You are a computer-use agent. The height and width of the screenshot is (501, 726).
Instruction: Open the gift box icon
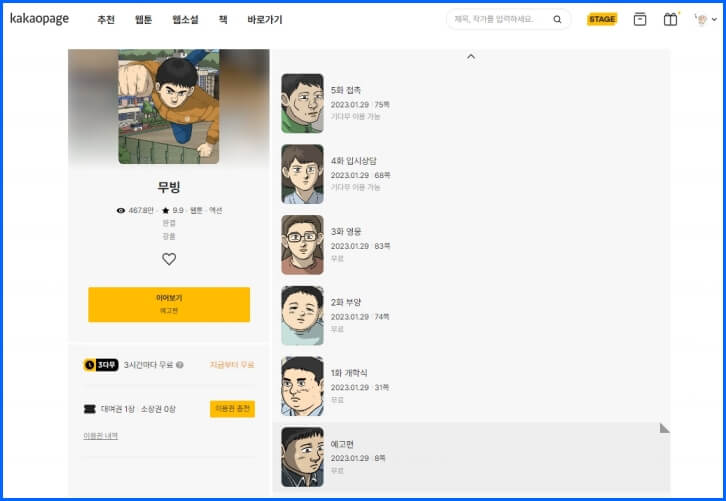(x=670, y=19)
